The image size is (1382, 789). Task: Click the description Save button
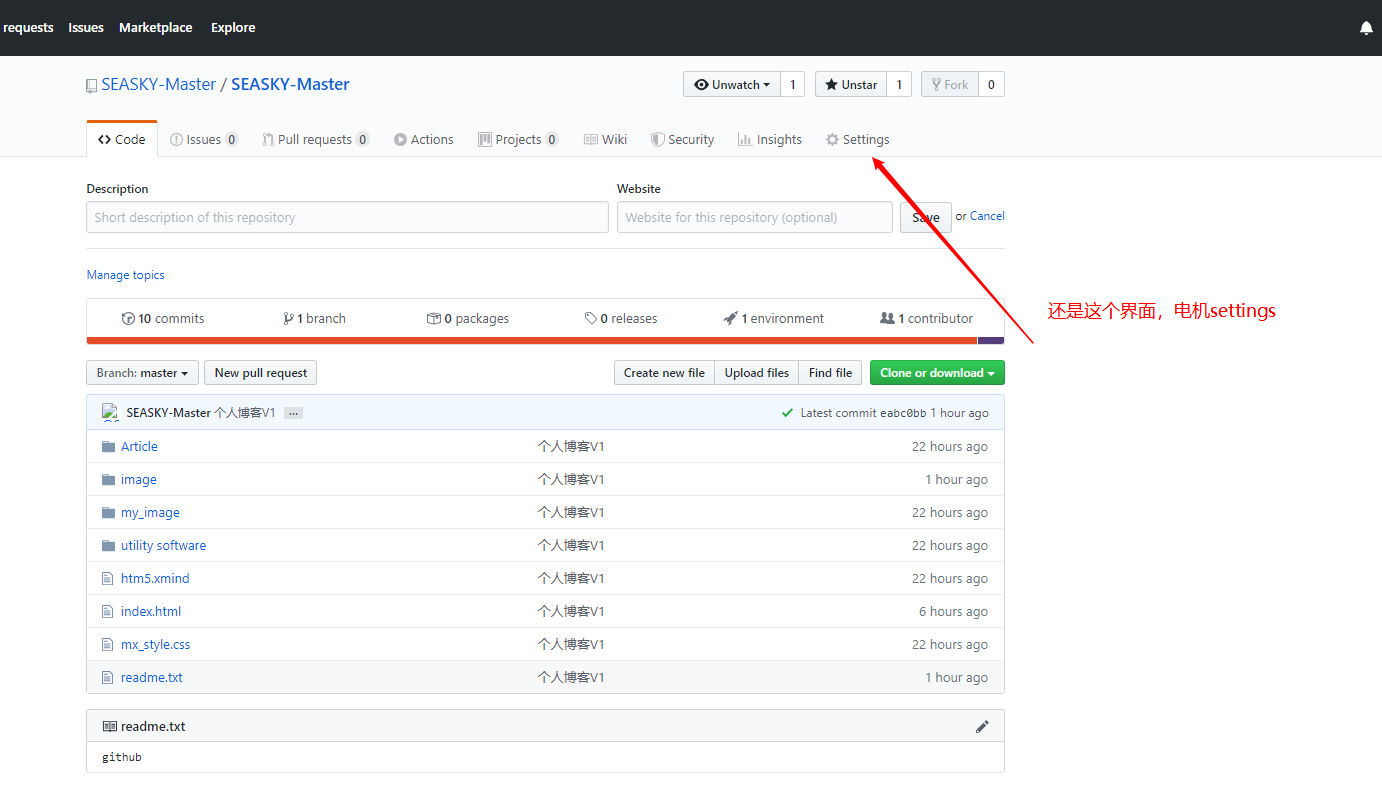click(x=926, y=217)
